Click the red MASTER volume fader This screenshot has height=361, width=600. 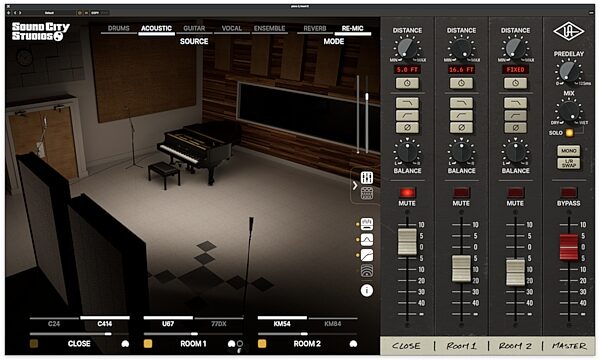569,247
